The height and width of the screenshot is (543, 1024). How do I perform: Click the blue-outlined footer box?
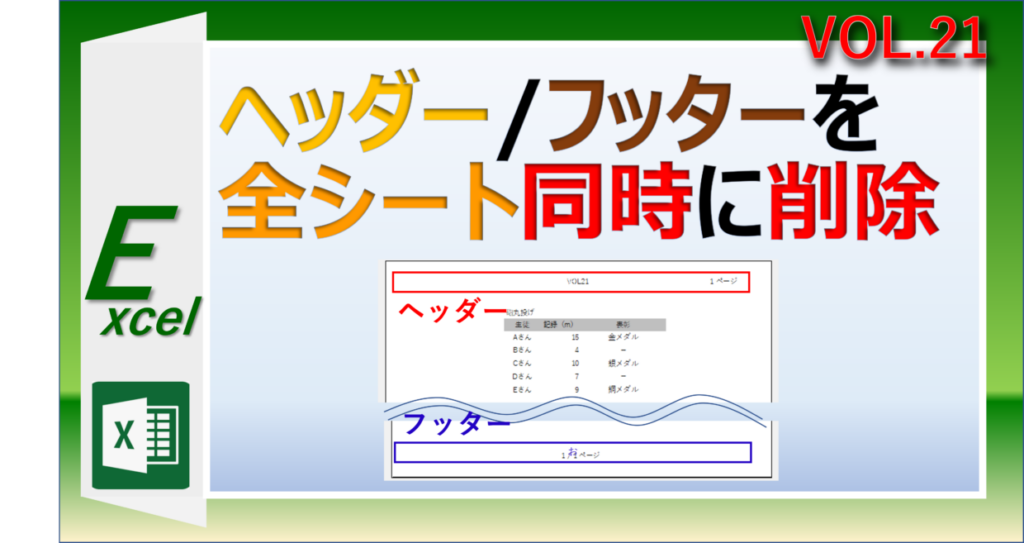coord(572,453)
